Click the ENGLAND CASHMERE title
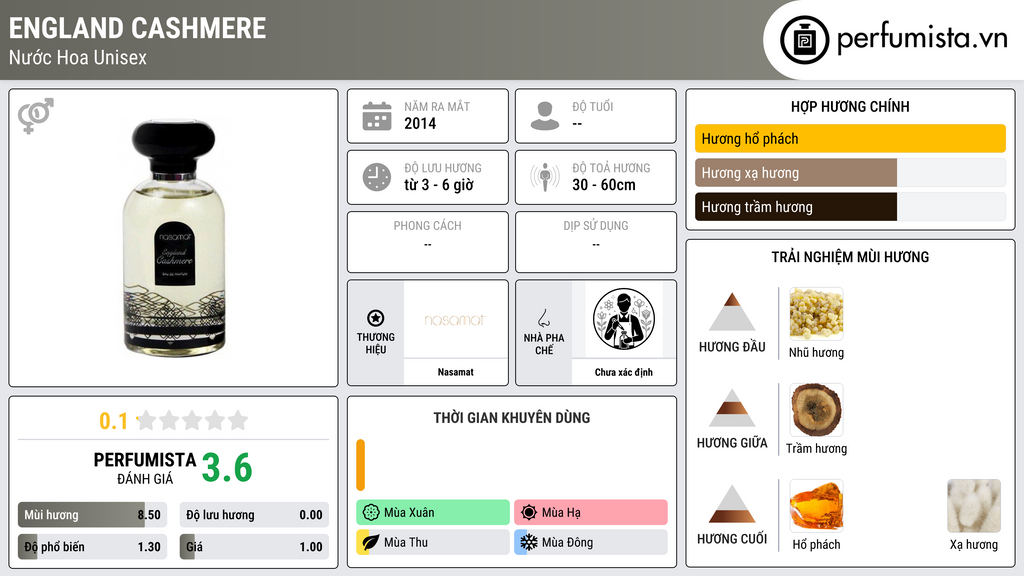Image resolution: width=1024 pixels, height=576 pixels. tap(137, 28)
